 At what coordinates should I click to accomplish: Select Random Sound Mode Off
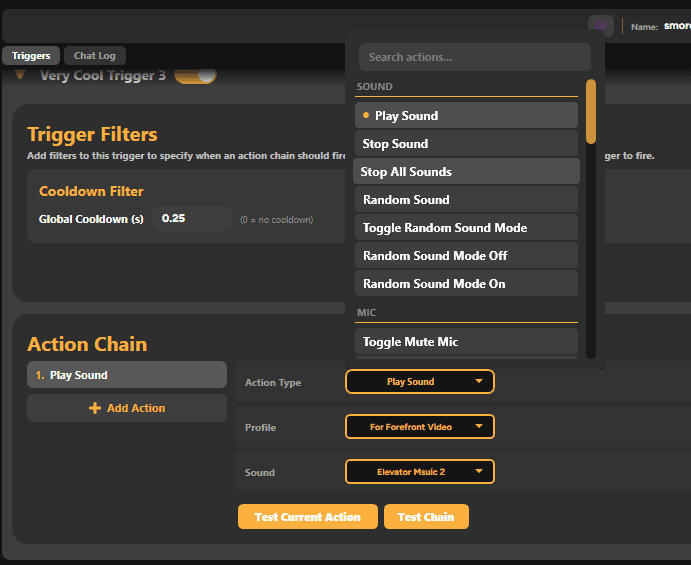click(x=466, y=256)
